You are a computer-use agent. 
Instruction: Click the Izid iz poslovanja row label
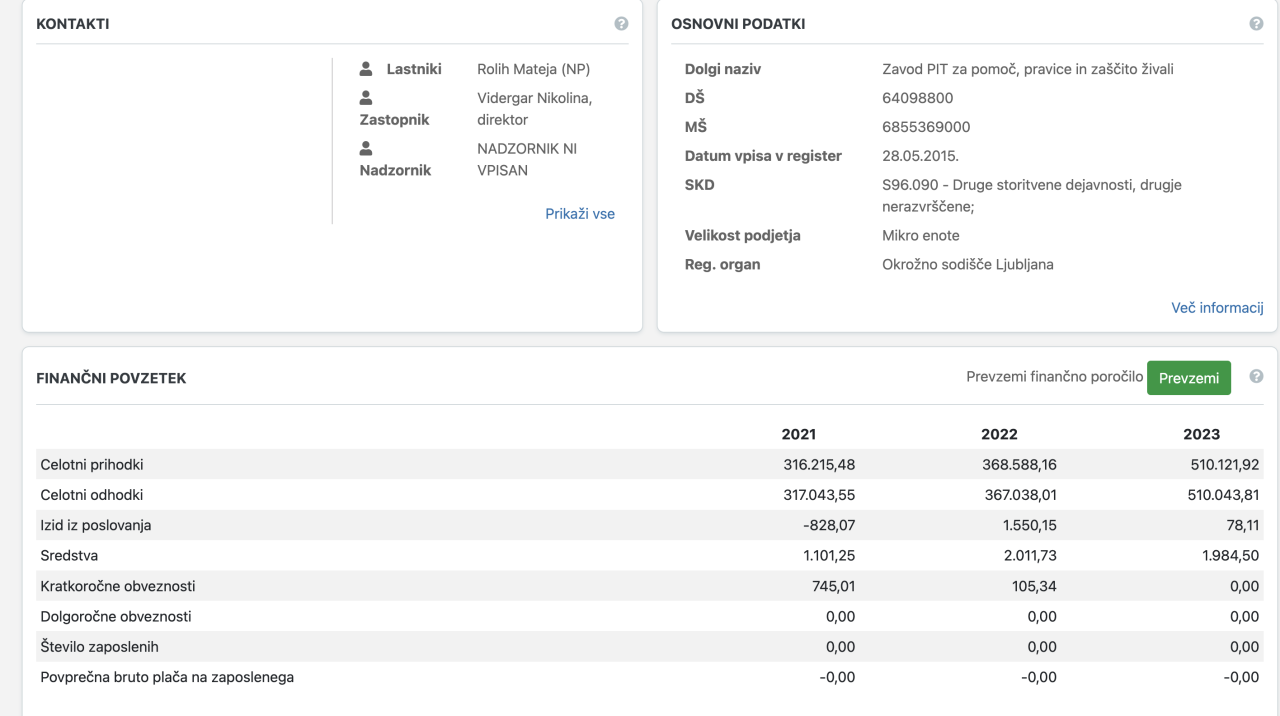(96, 525)
